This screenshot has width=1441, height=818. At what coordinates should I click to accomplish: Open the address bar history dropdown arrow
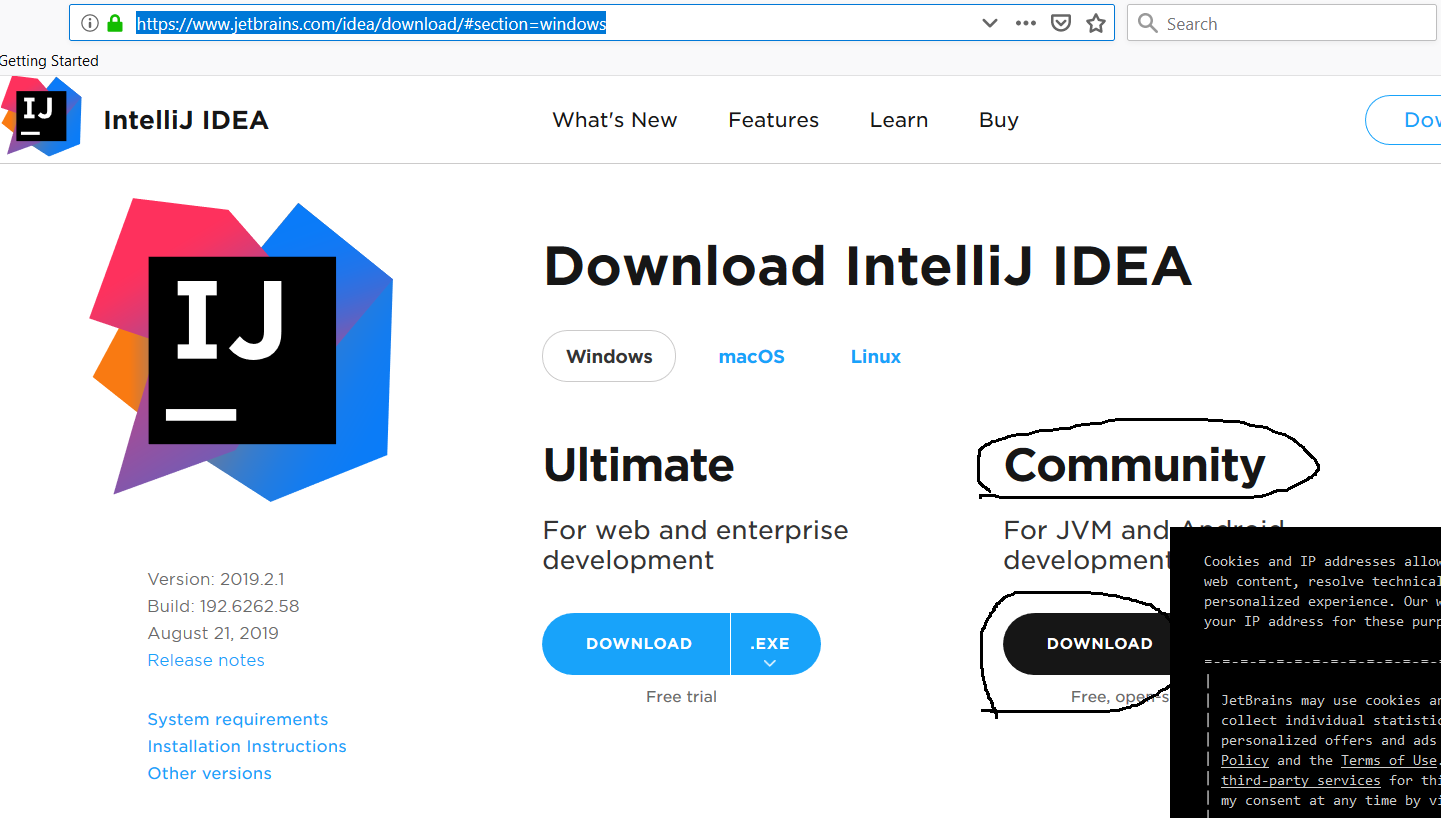click(x=990, y=23)
